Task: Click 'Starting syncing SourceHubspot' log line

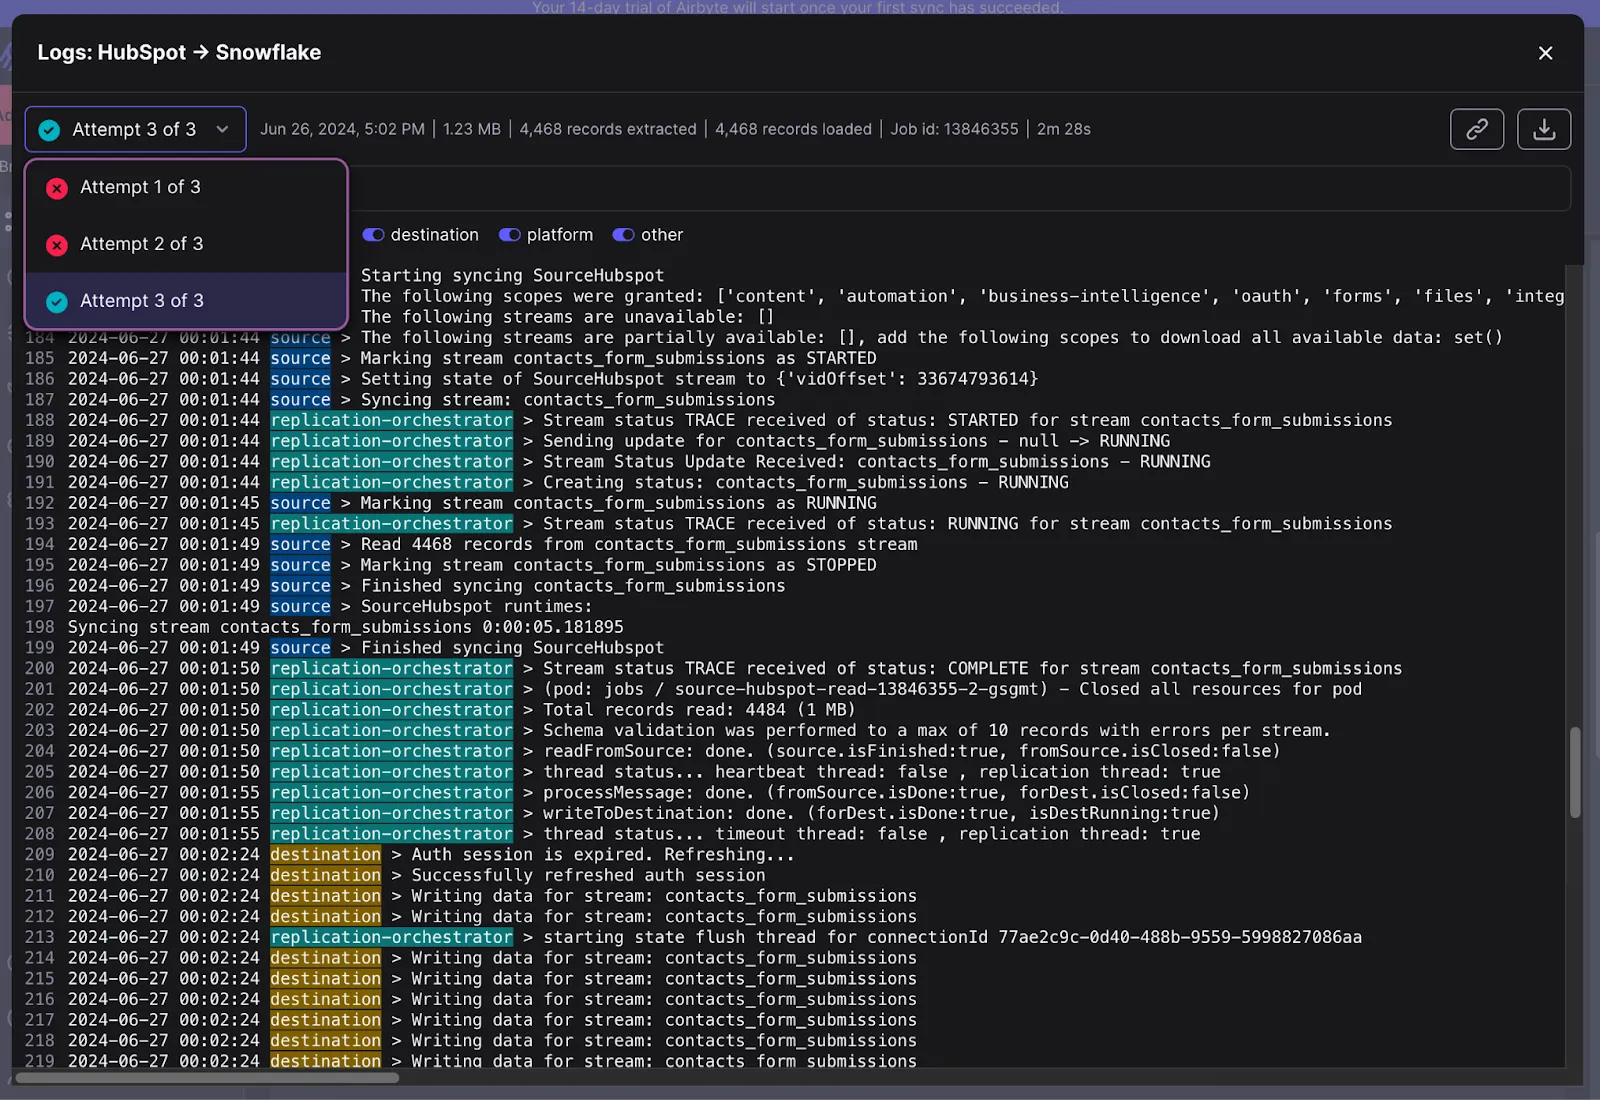Action: click(x=512, y=275)
